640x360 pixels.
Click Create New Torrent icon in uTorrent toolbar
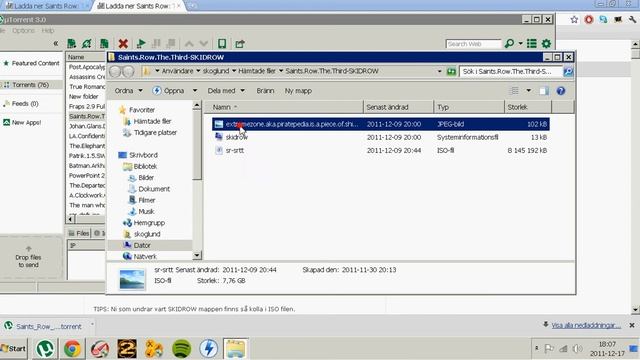click(x=104, y=43)
